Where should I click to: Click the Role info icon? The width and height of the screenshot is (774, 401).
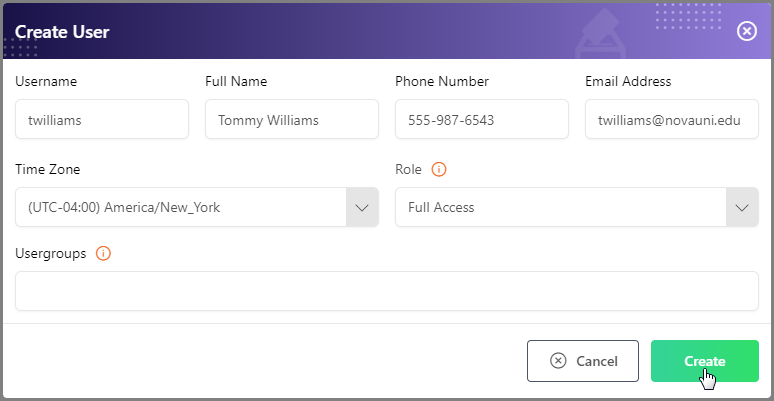point(439,169)
